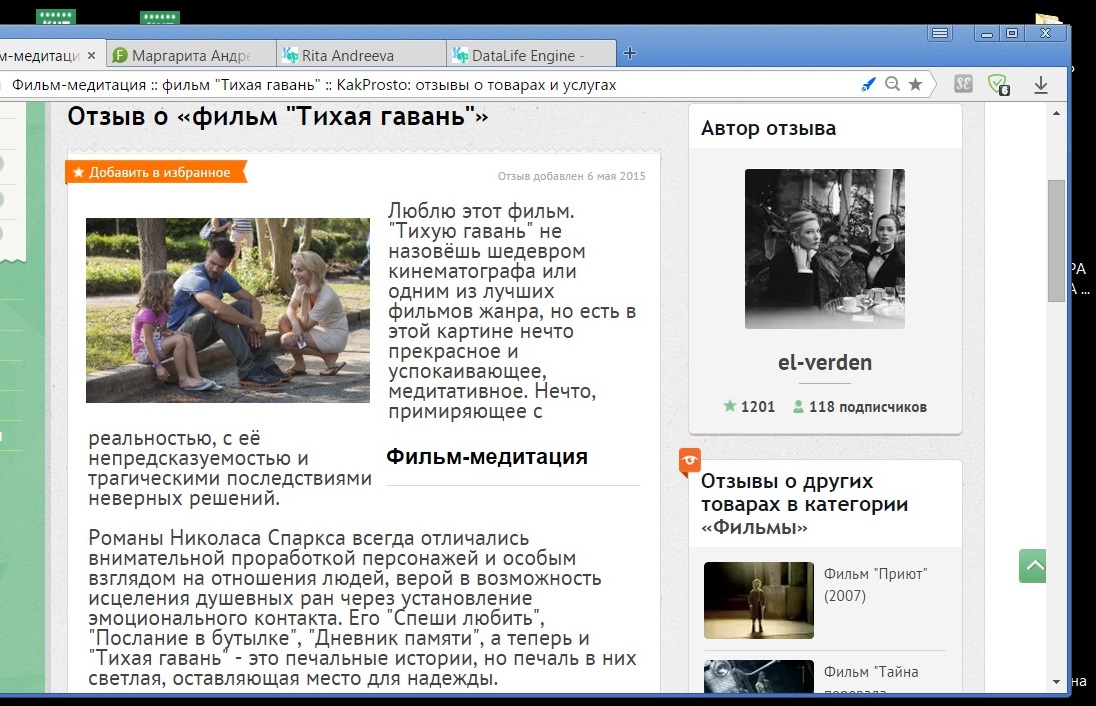Switch to the Rita Andreeva tab

pos(361,55)
